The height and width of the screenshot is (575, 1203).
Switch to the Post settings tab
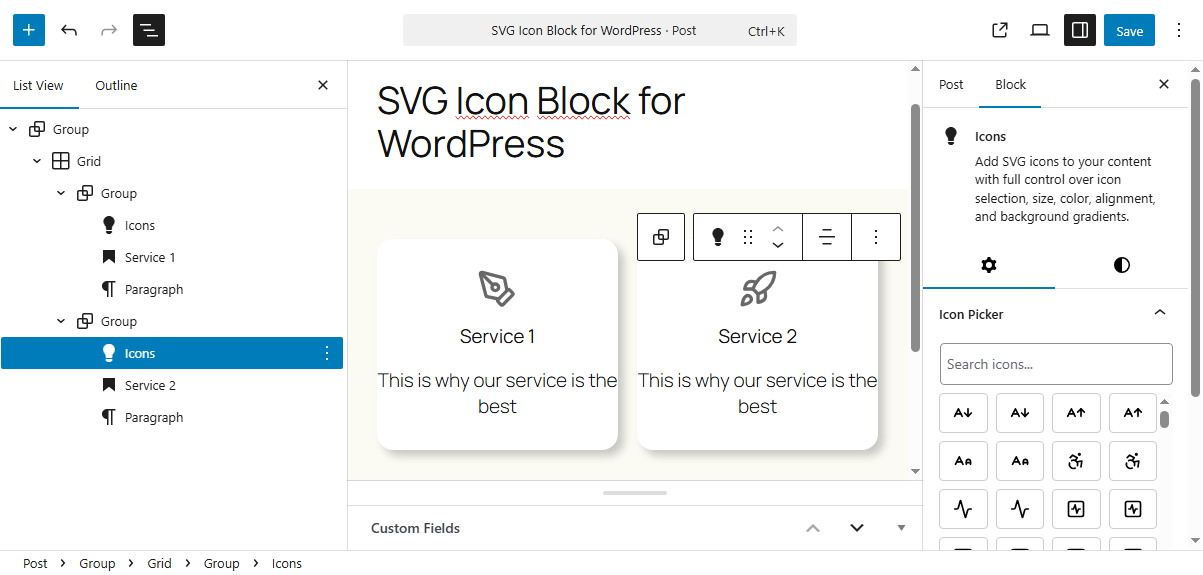tap(951, 84)
